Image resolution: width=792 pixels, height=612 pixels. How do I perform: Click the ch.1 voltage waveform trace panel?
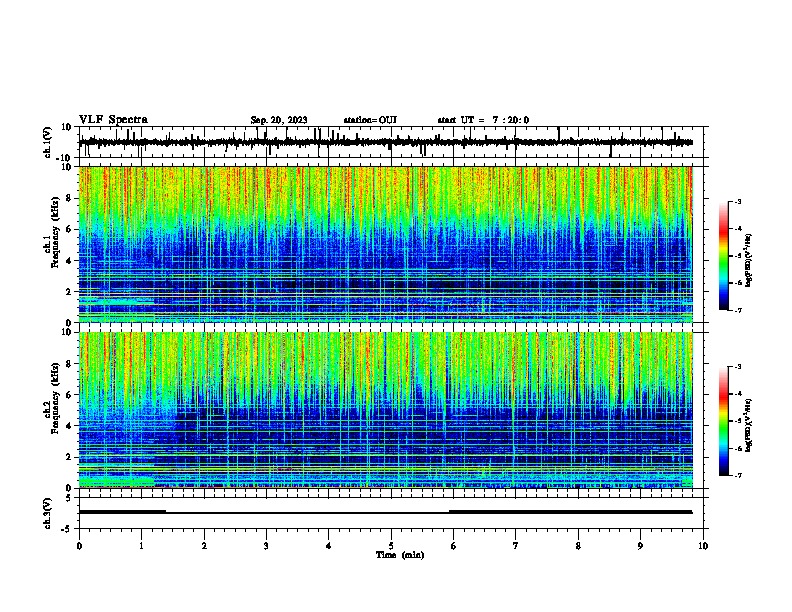point(393,142)
